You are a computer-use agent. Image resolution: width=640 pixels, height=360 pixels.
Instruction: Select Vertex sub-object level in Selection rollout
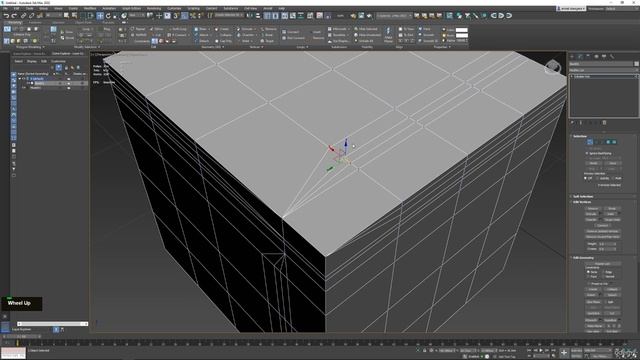tap(590, 142)
